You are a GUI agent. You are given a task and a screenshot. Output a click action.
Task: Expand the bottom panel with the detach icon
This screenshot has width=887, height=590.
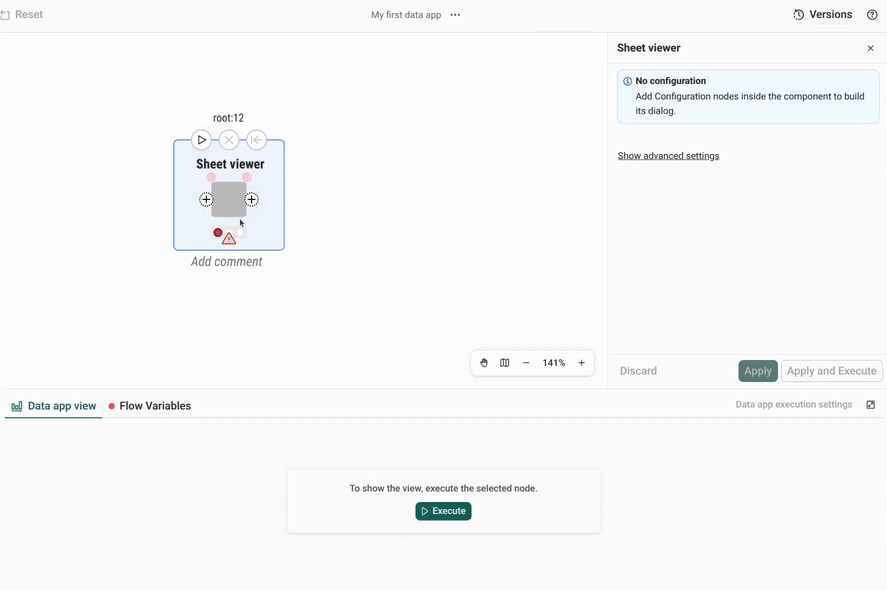[871, 404]
